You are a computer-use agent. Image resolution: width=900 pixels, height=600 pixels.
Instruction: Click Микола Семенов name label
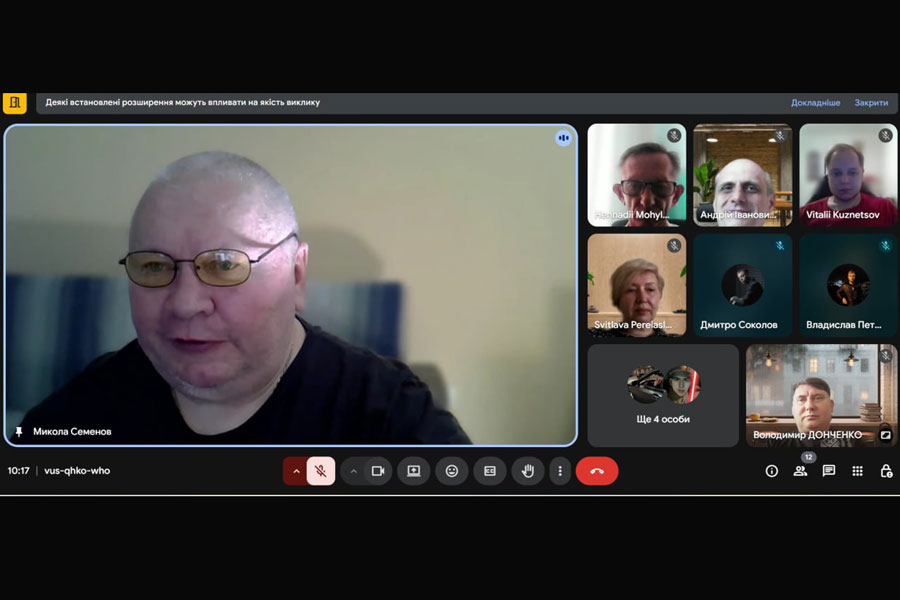(72, 431)
